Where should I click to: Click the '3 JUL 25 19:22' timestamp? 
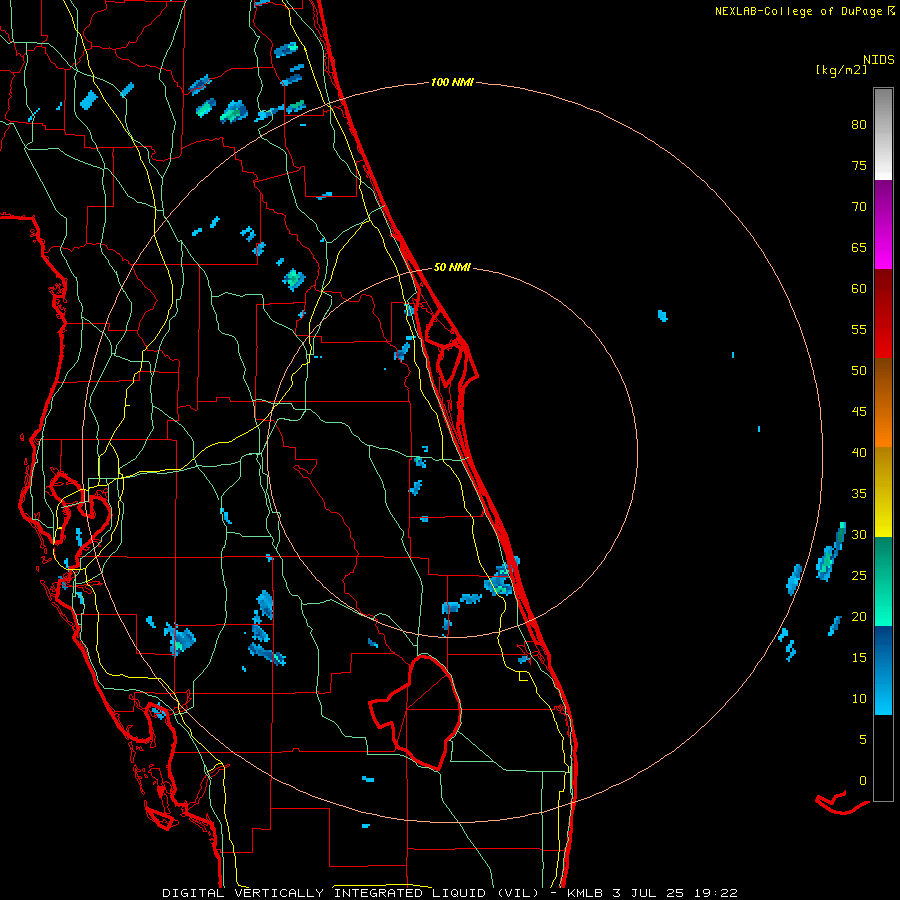674,893
